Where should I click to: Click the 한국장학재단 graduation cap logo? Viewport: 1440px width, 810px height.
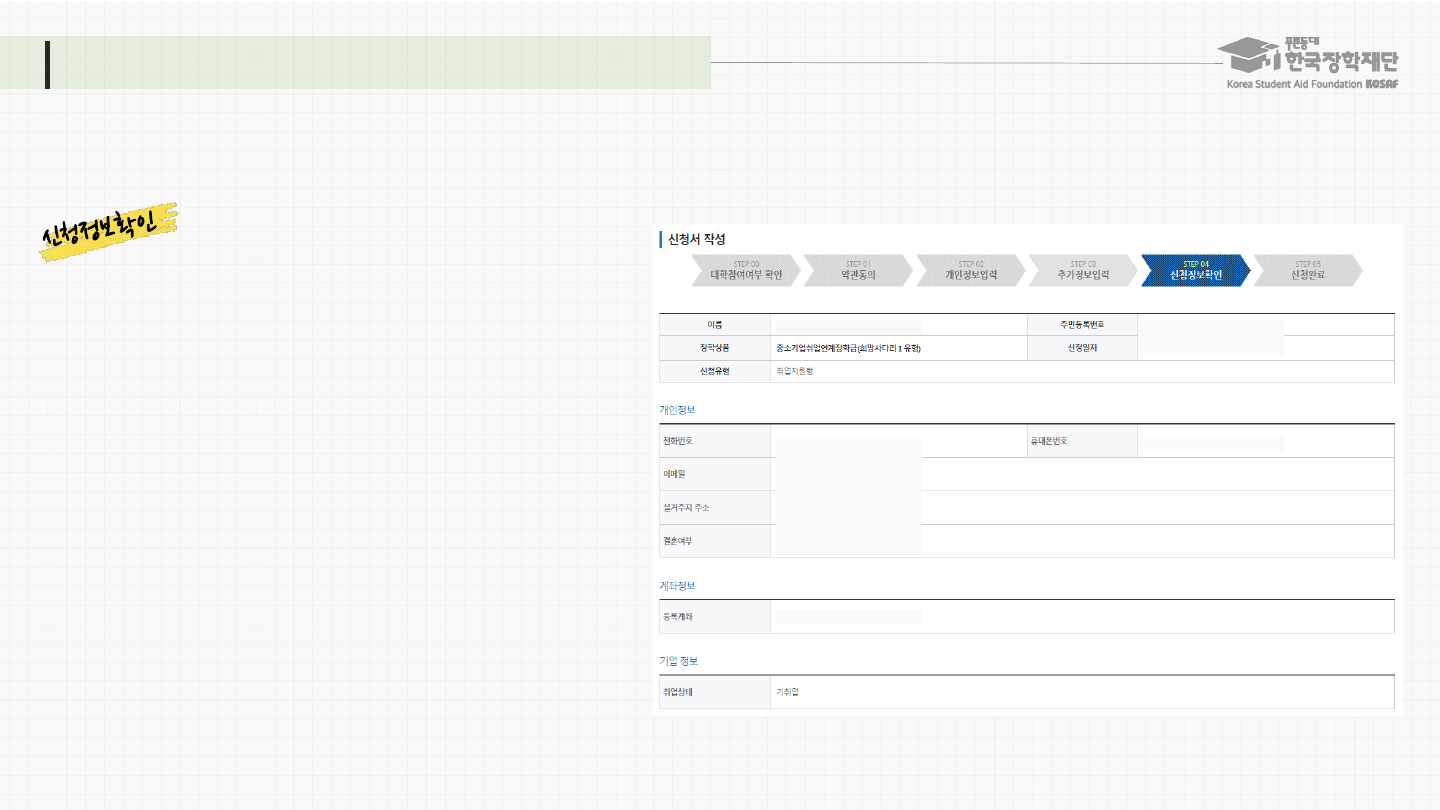click(x=1249, y=56)
